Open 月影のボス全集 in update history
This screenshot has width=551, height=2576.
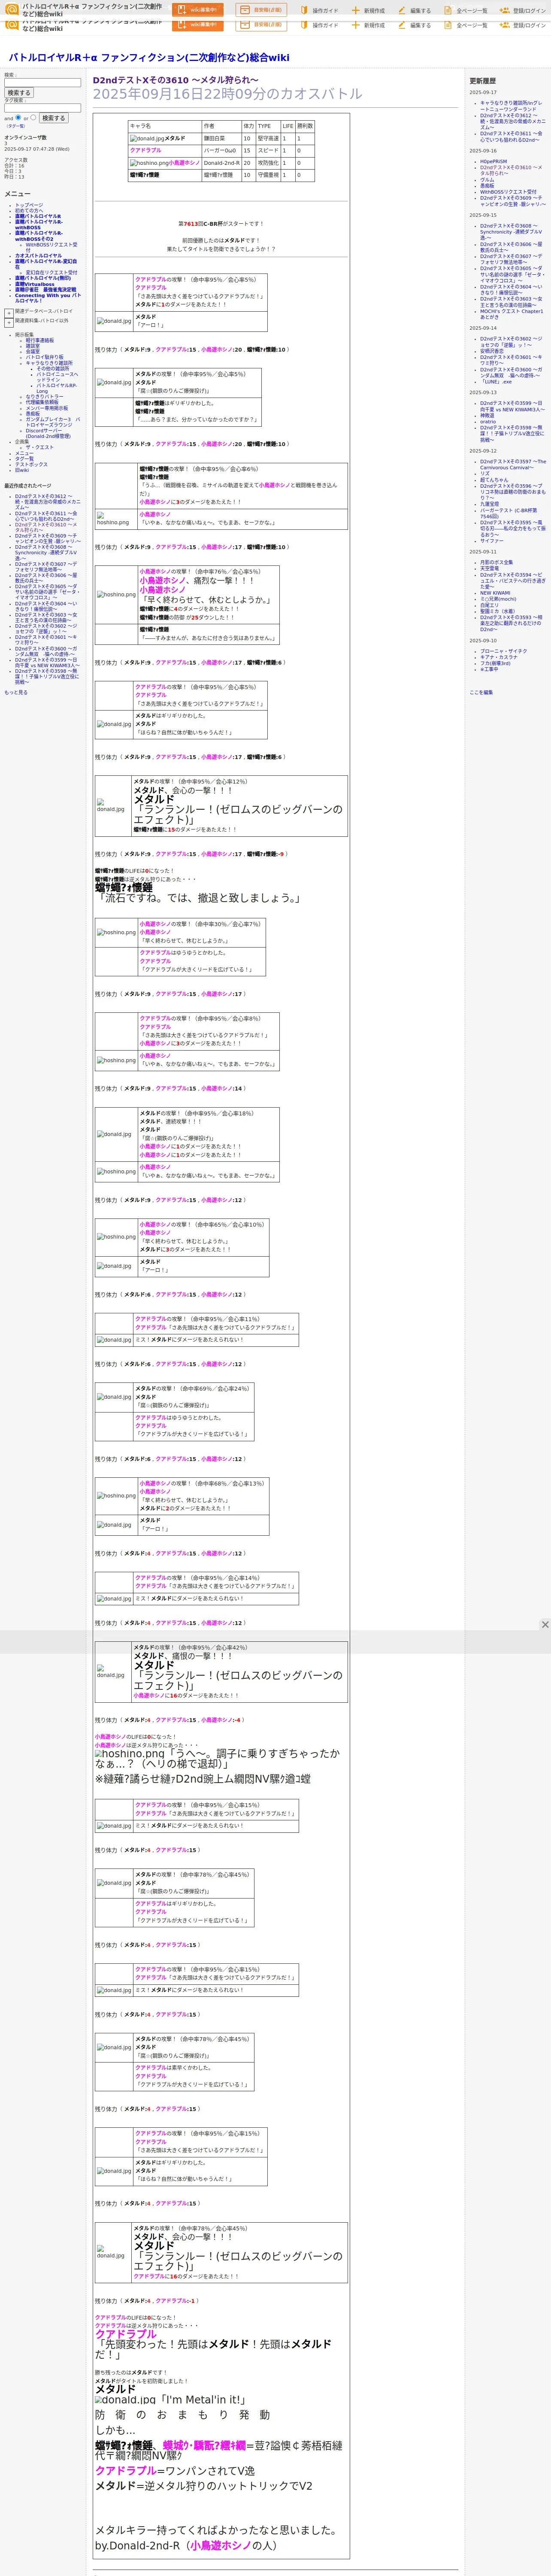(496, 562)
